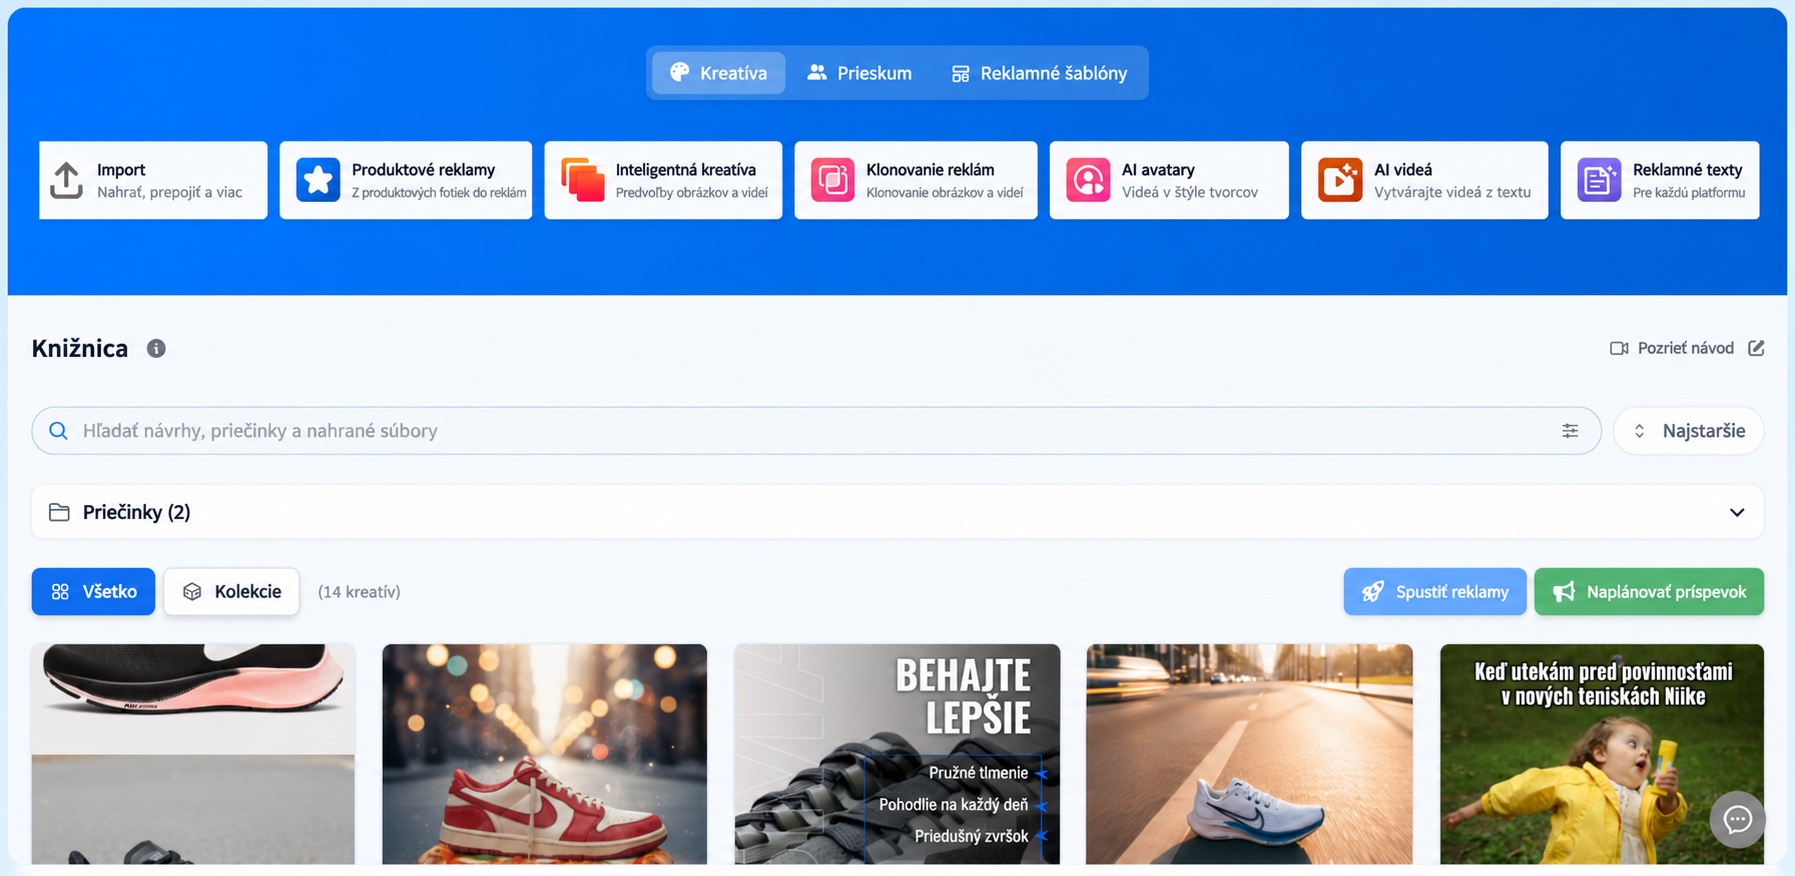Open the Reklamné texty card

(x=1660, y=180)
